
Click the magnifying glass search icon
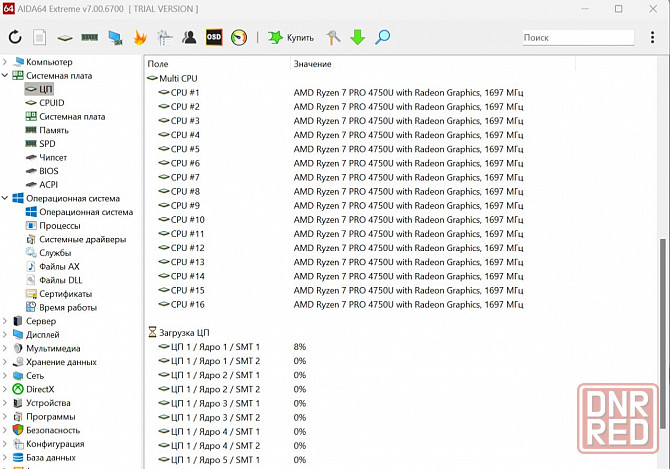pos(382,38)
